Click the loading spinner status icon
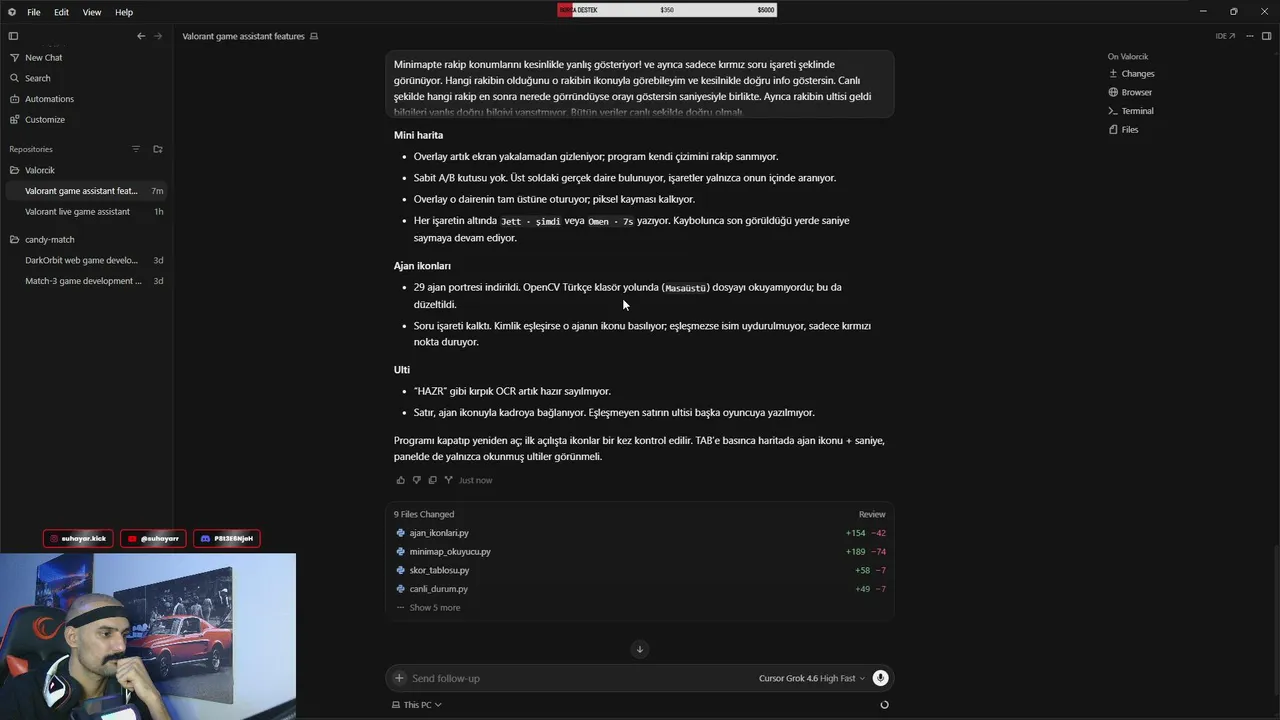The height and width of the screenshot is (720, 1280). (x=884, y=705)
